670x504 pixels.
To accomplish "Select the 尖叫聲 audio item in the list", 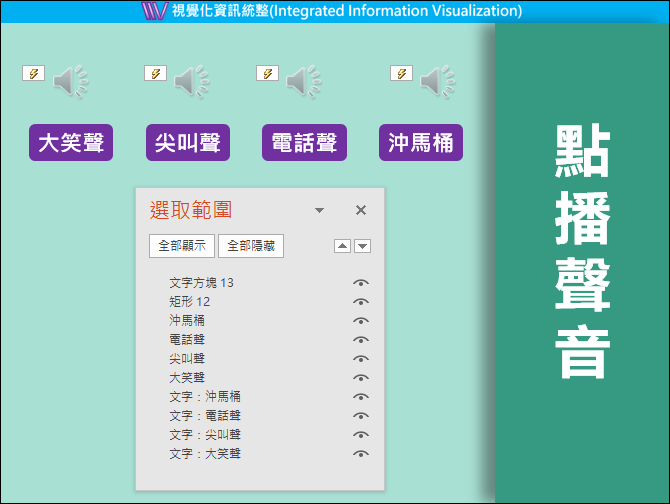I will coord(187,358).
